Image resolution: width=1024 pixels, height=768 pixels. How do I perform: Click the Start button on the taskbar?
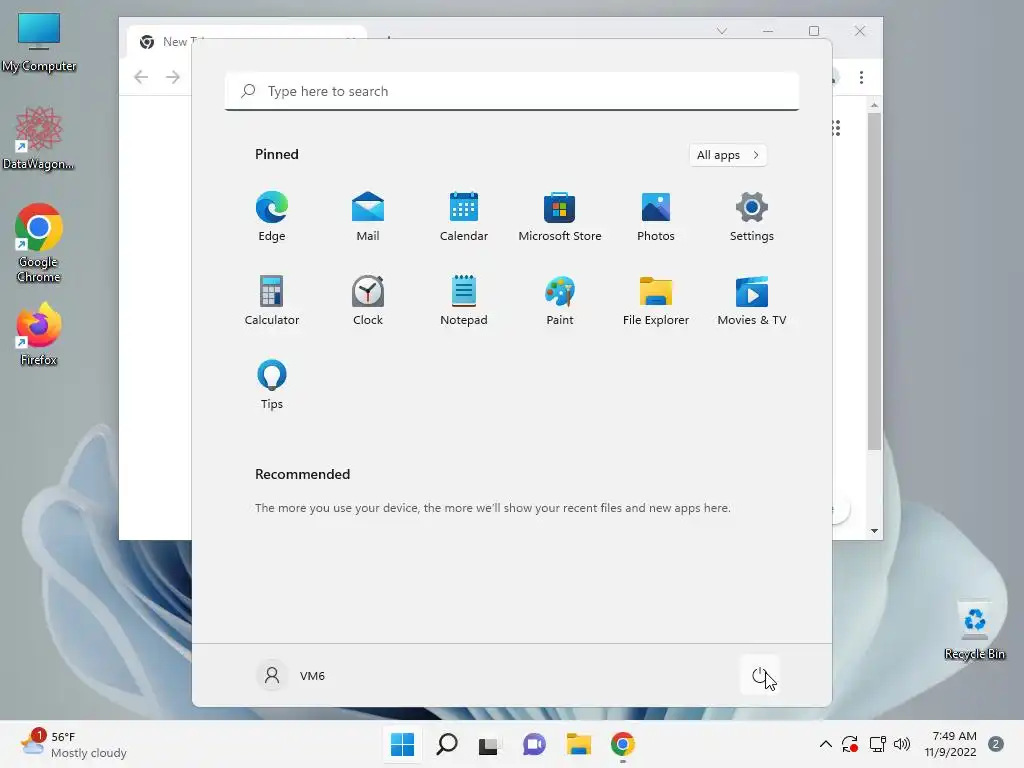pos(402,744)
